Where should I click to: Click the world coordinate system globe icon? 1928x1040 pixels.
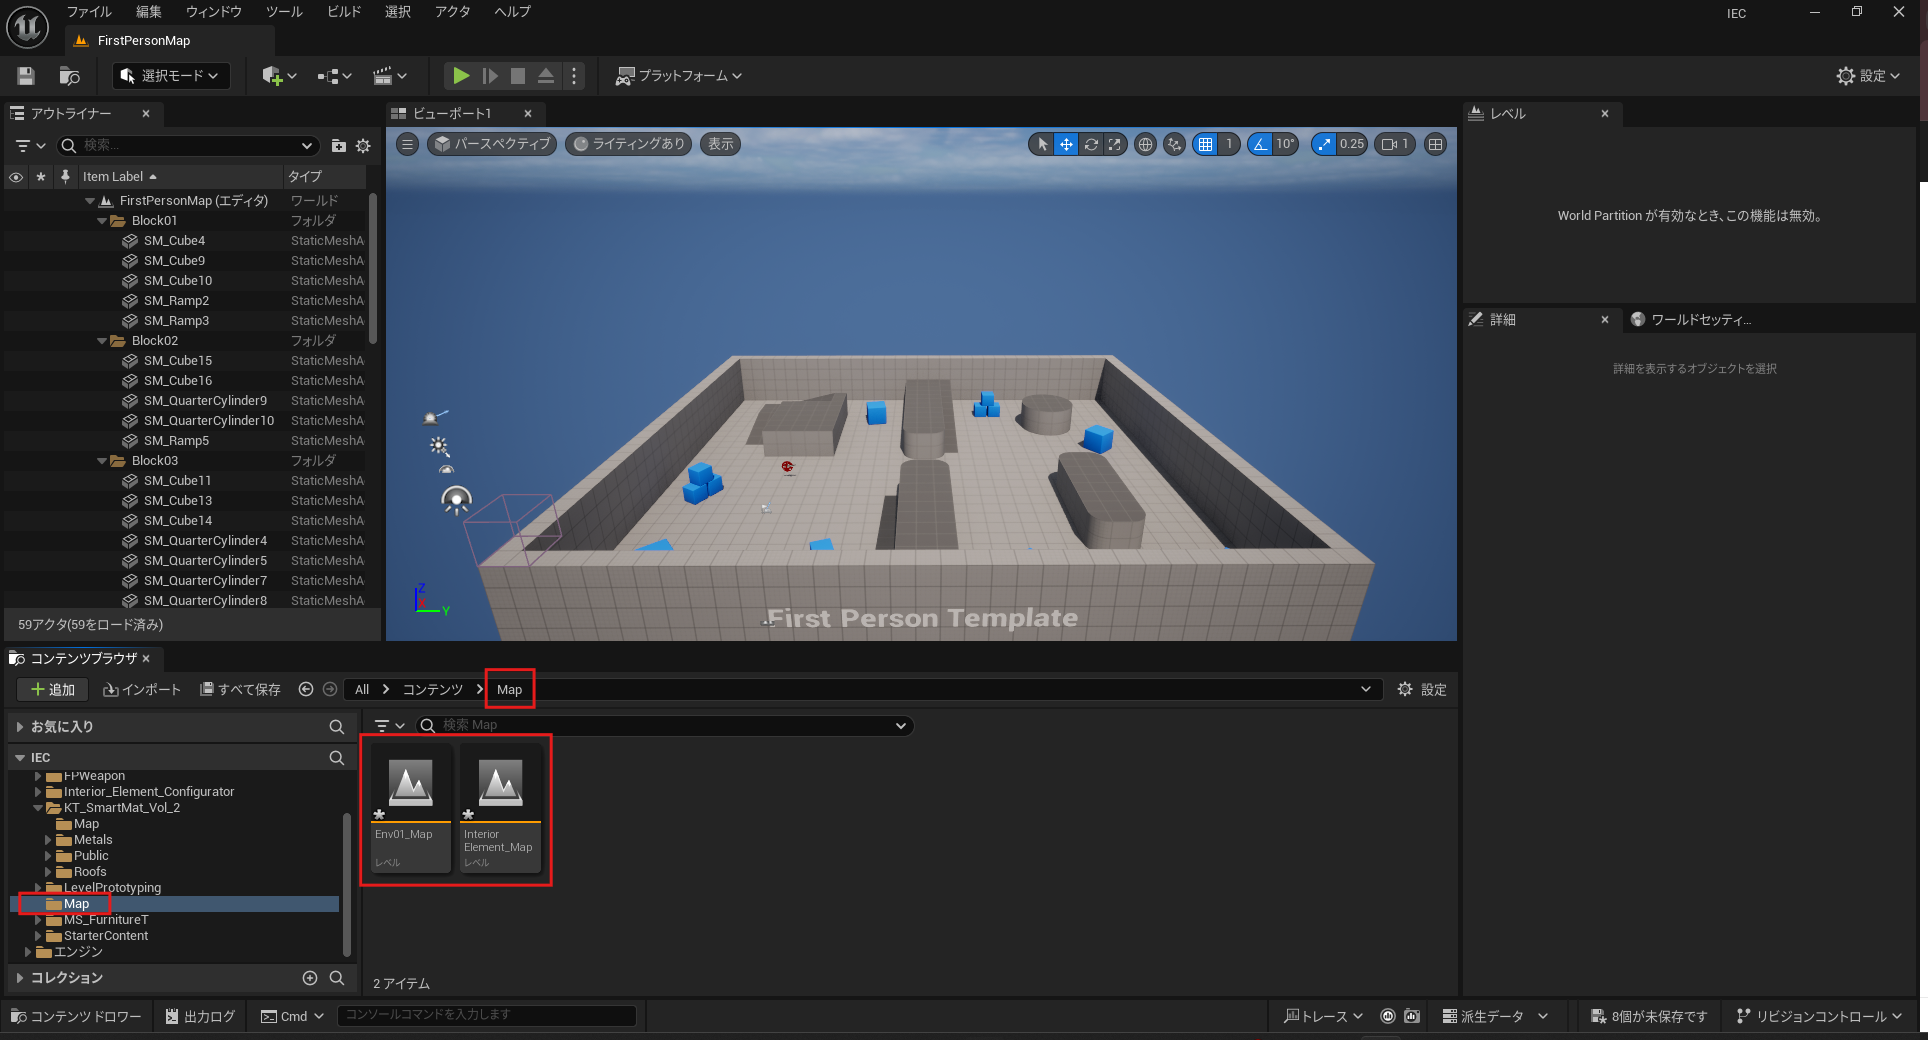point(1146,144)
